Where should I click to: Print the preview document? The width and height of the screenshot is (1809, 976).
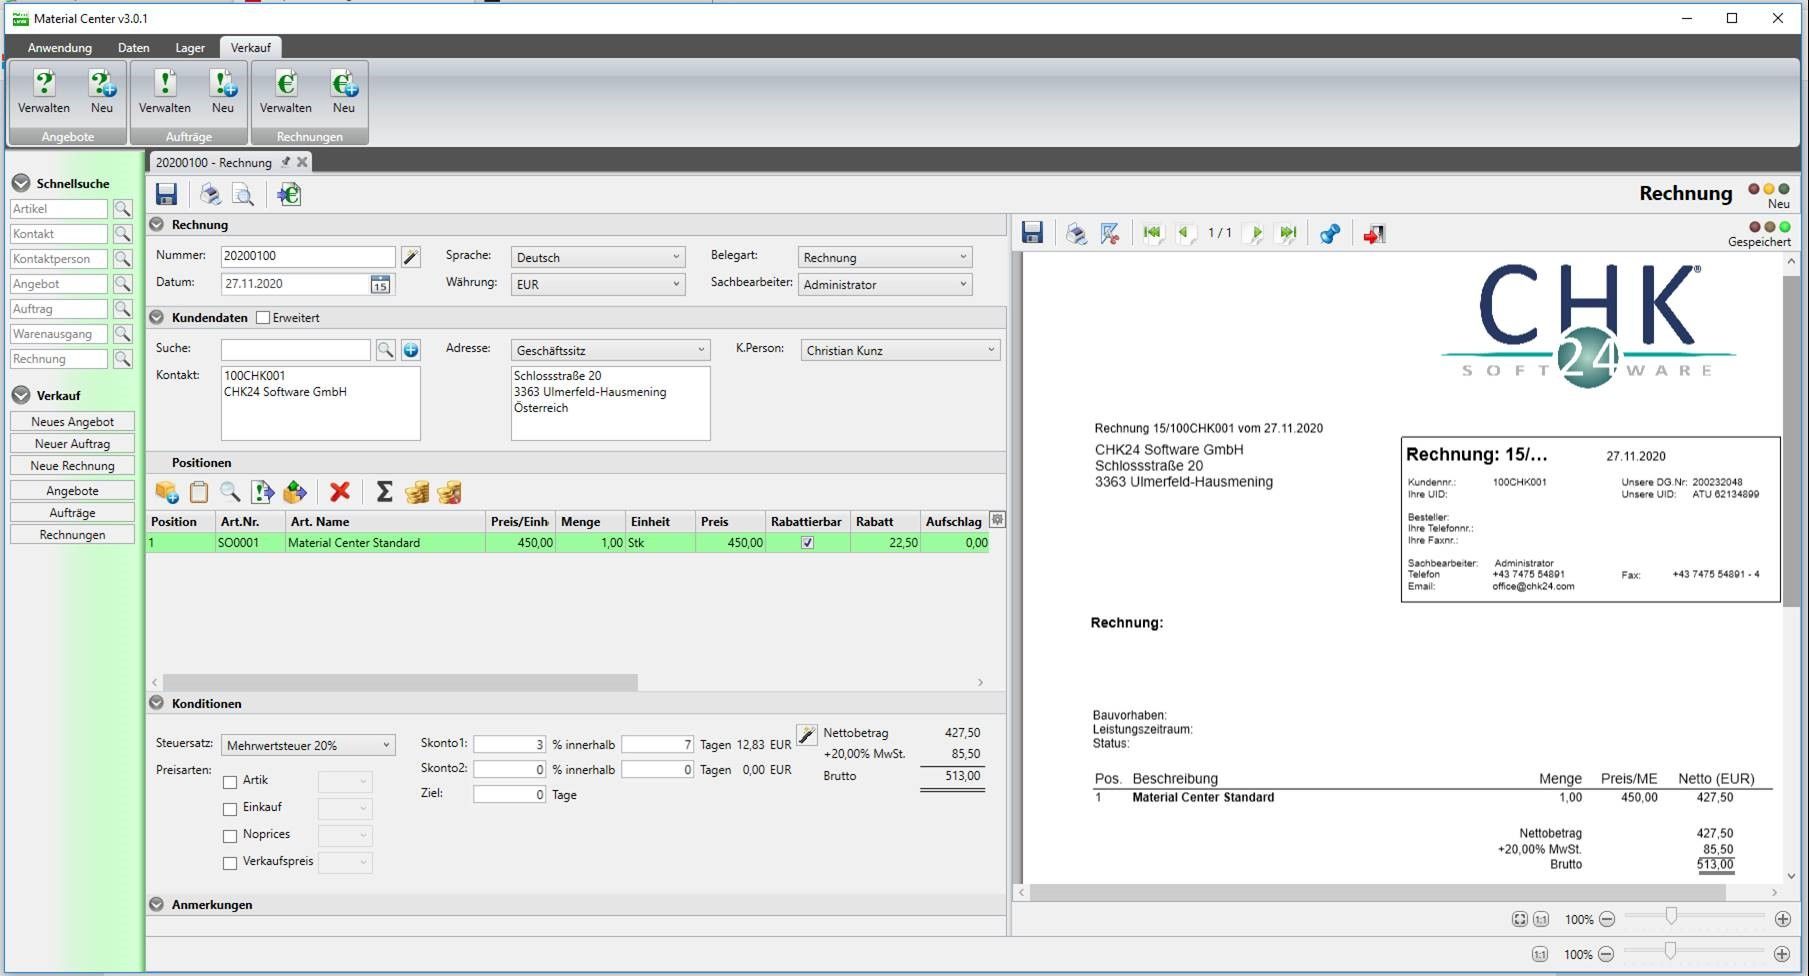1076,234
